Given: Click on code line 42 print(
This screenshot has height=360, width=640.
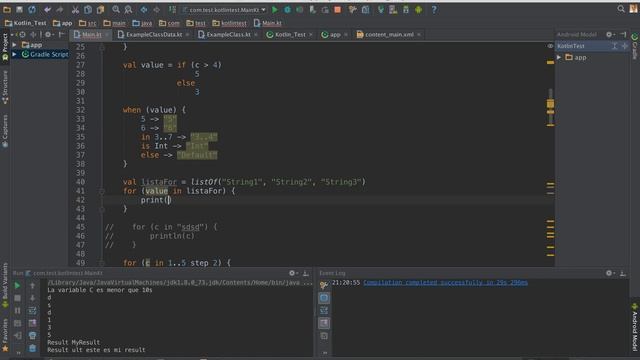Looking at the screenshot, I should [x=155, y=200].
